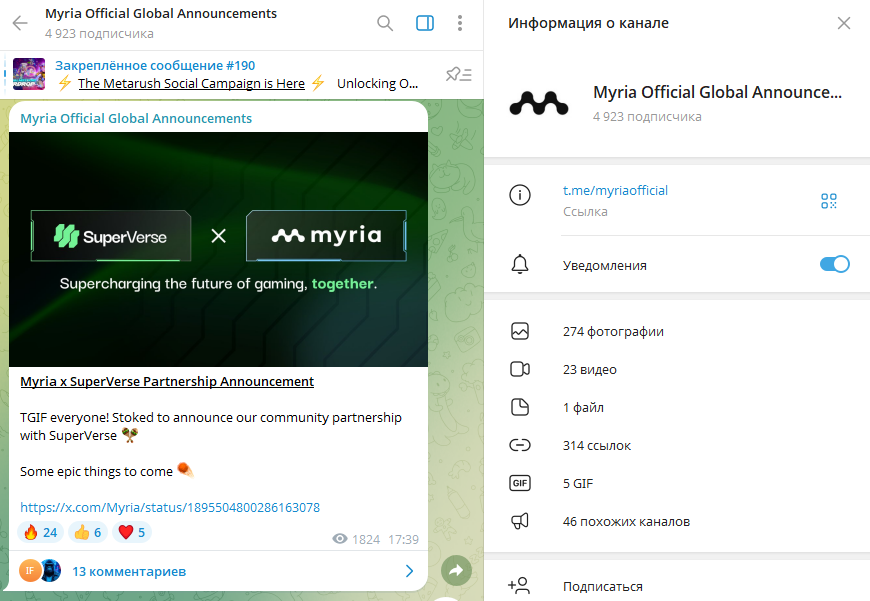Toggle the side panel icon

pyautogui.click(x=425, y=23)
